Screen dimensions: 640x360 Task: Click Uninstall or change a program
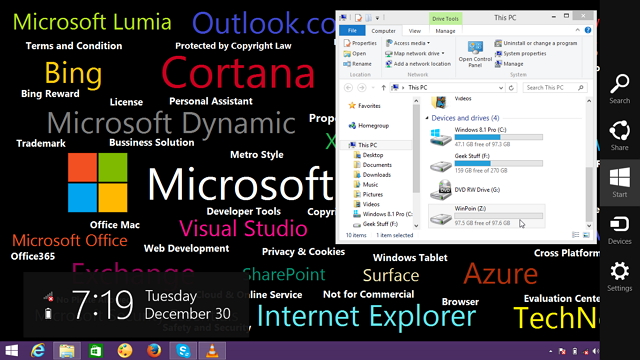(x=536, y=43)
